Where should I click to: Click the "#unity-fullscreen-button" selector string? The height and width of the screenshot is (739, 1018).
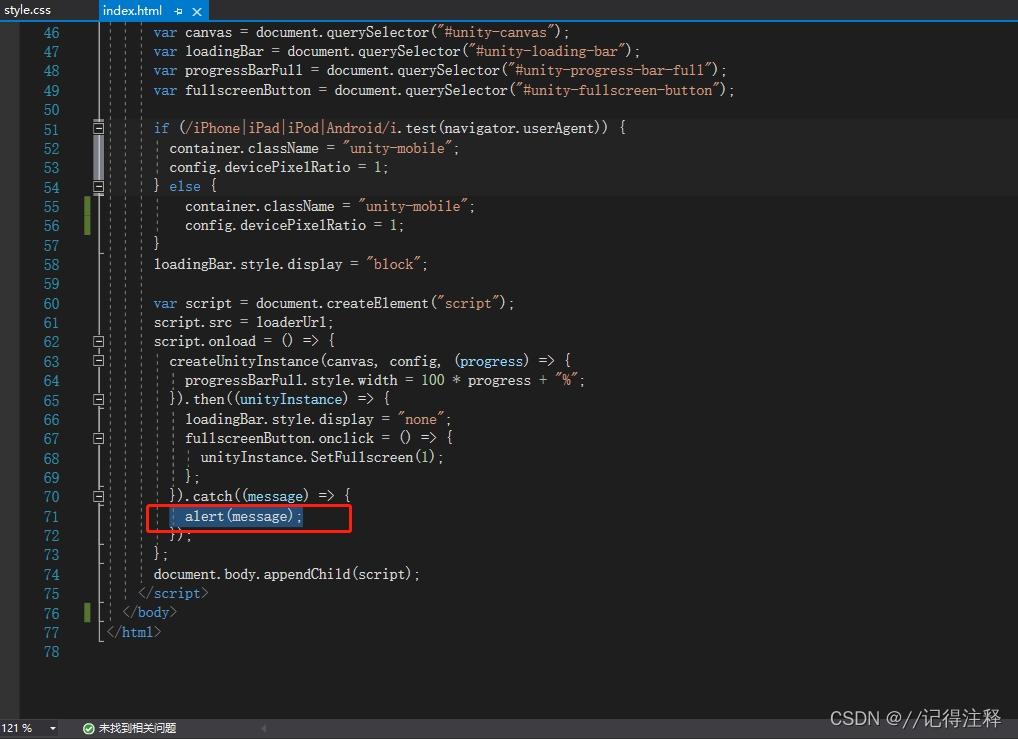point(619,90)
